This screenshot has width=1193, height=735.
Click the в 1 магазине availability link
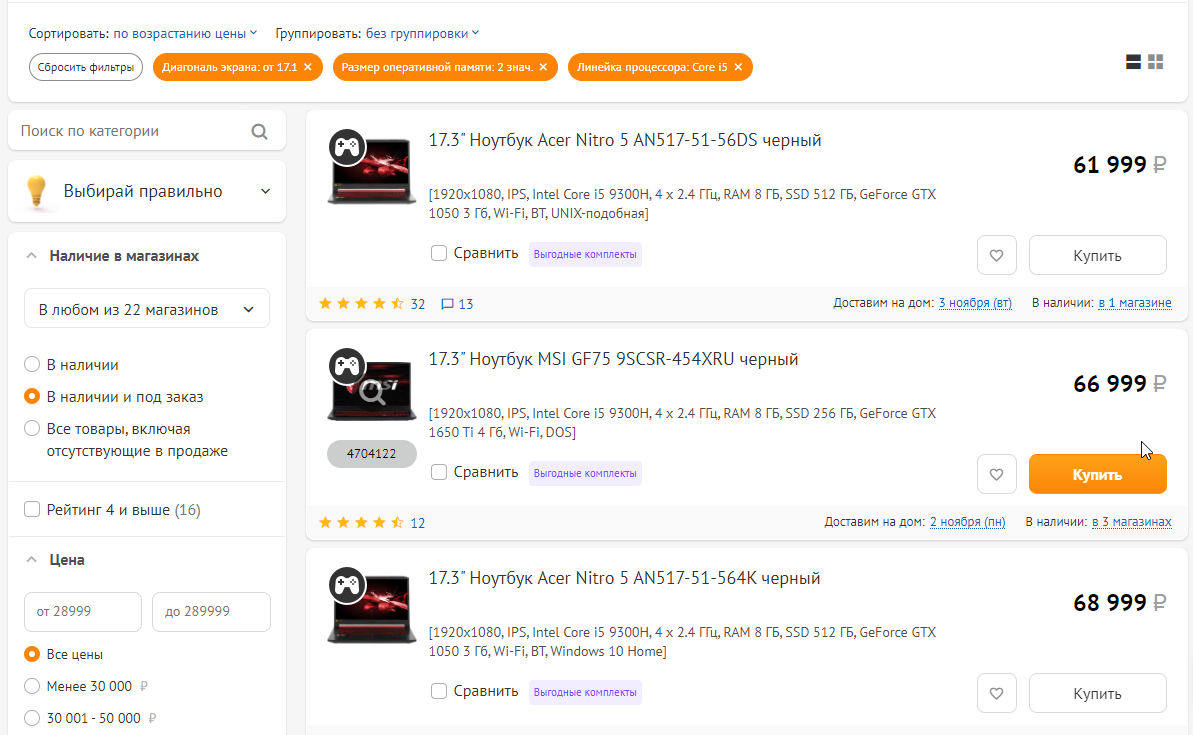[1134, 303]
